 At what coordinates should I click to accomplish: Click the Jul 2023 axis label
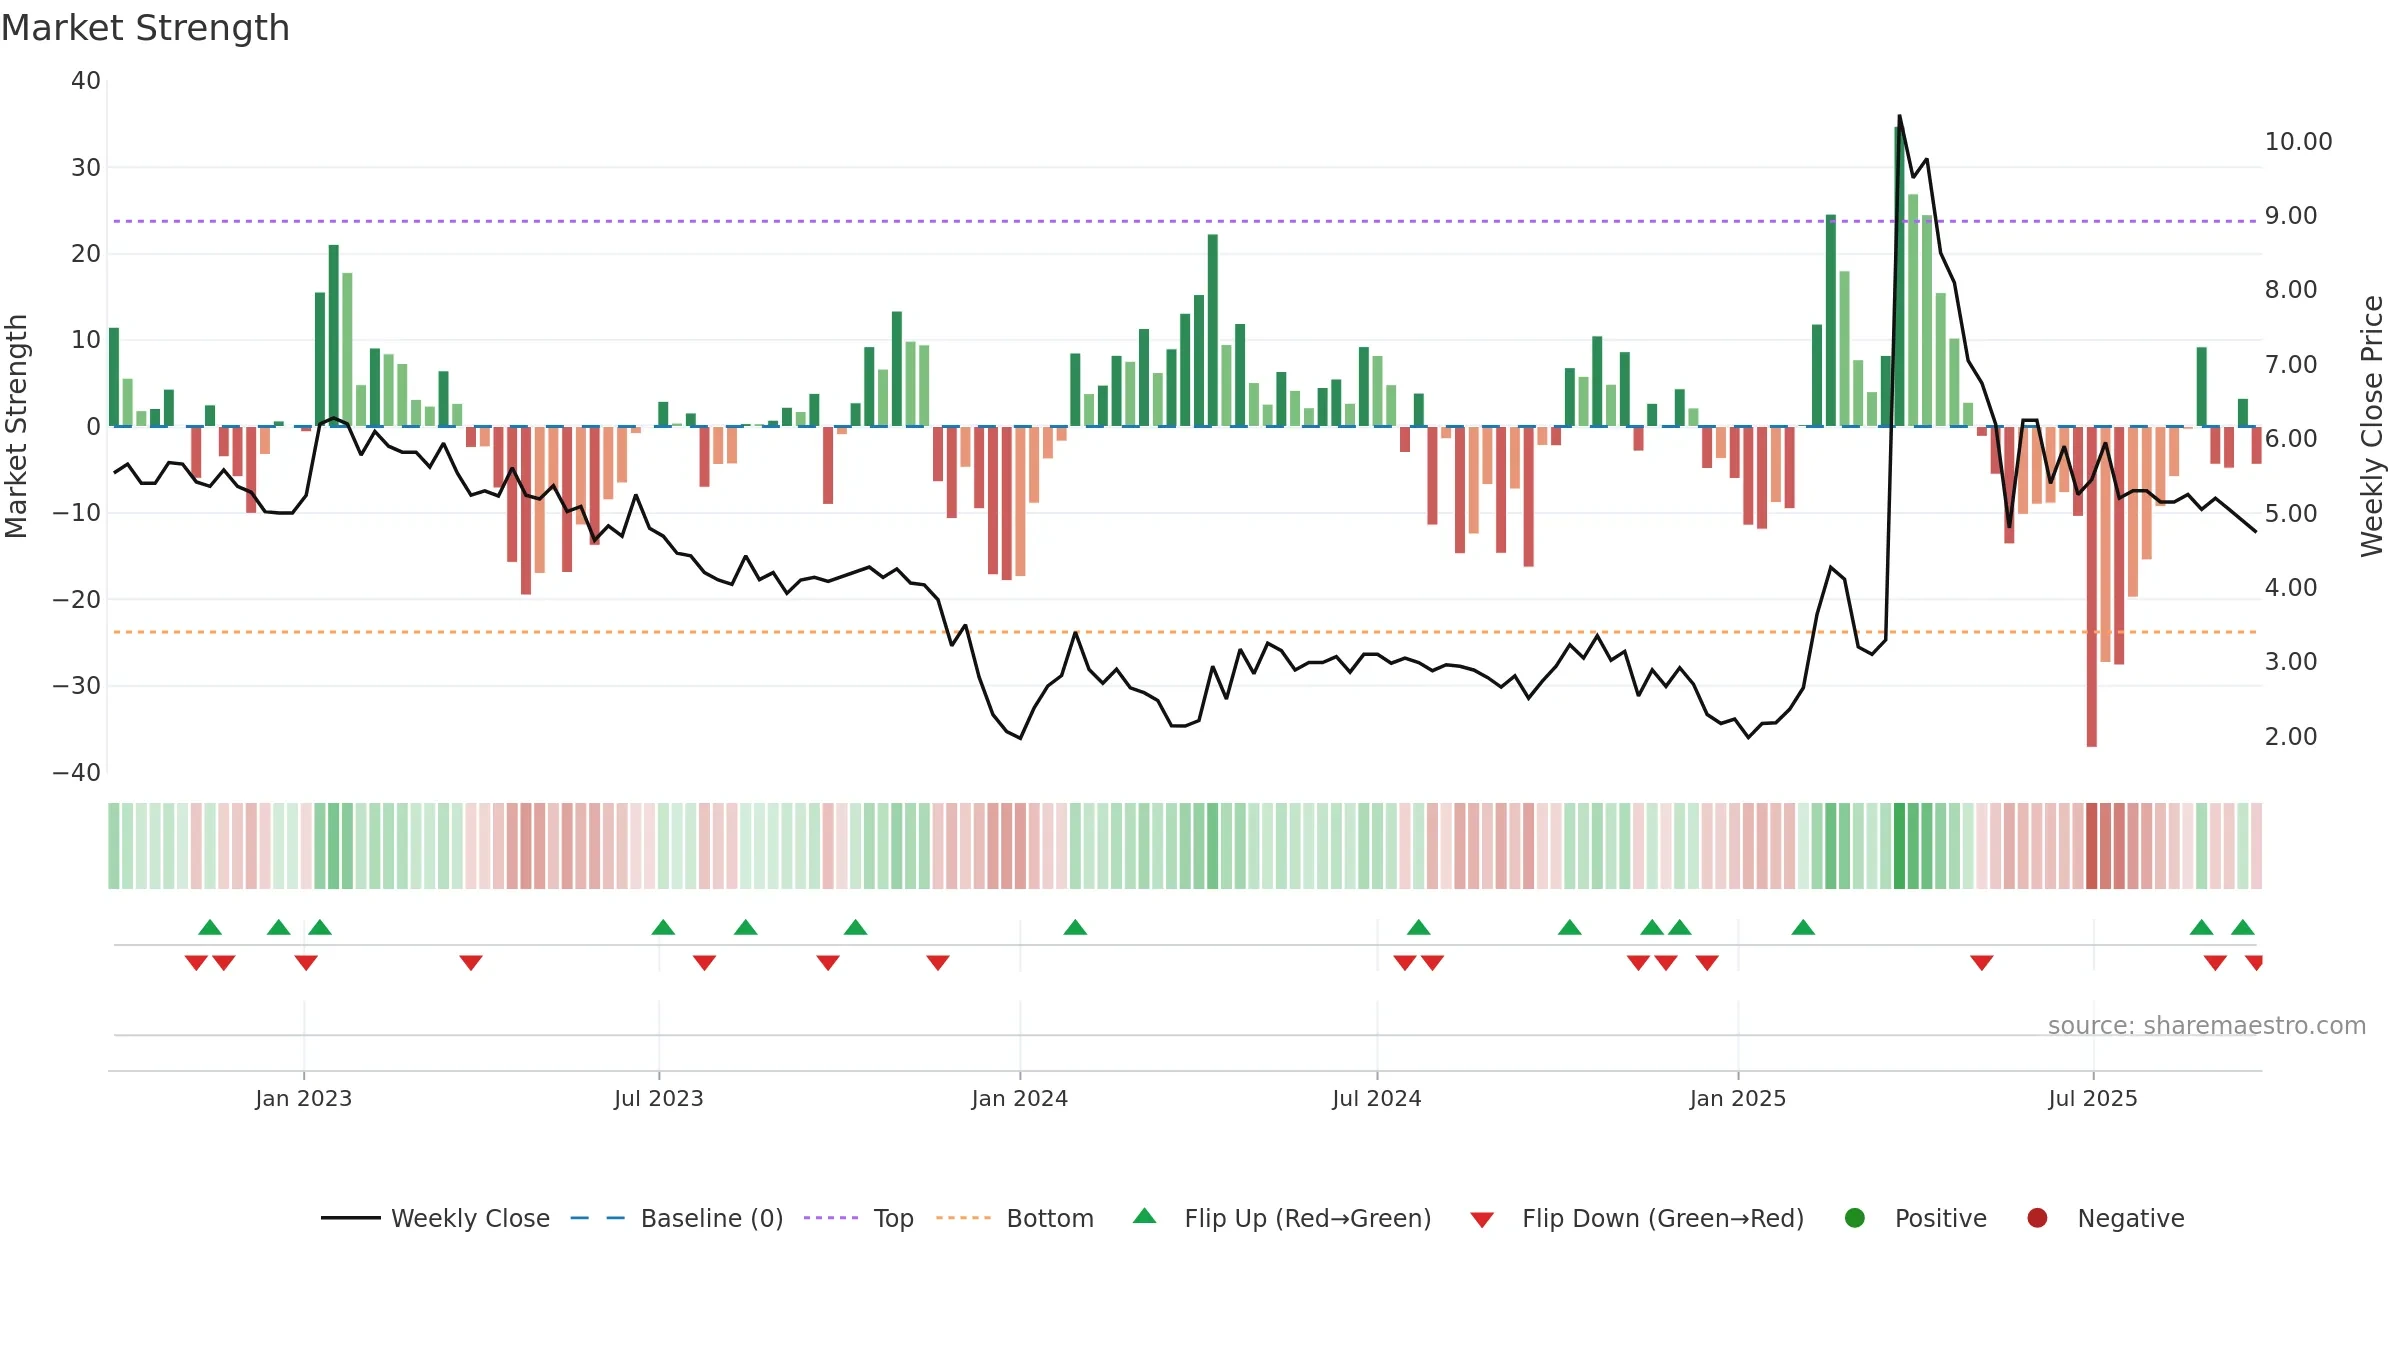(x=659, y=1098)
